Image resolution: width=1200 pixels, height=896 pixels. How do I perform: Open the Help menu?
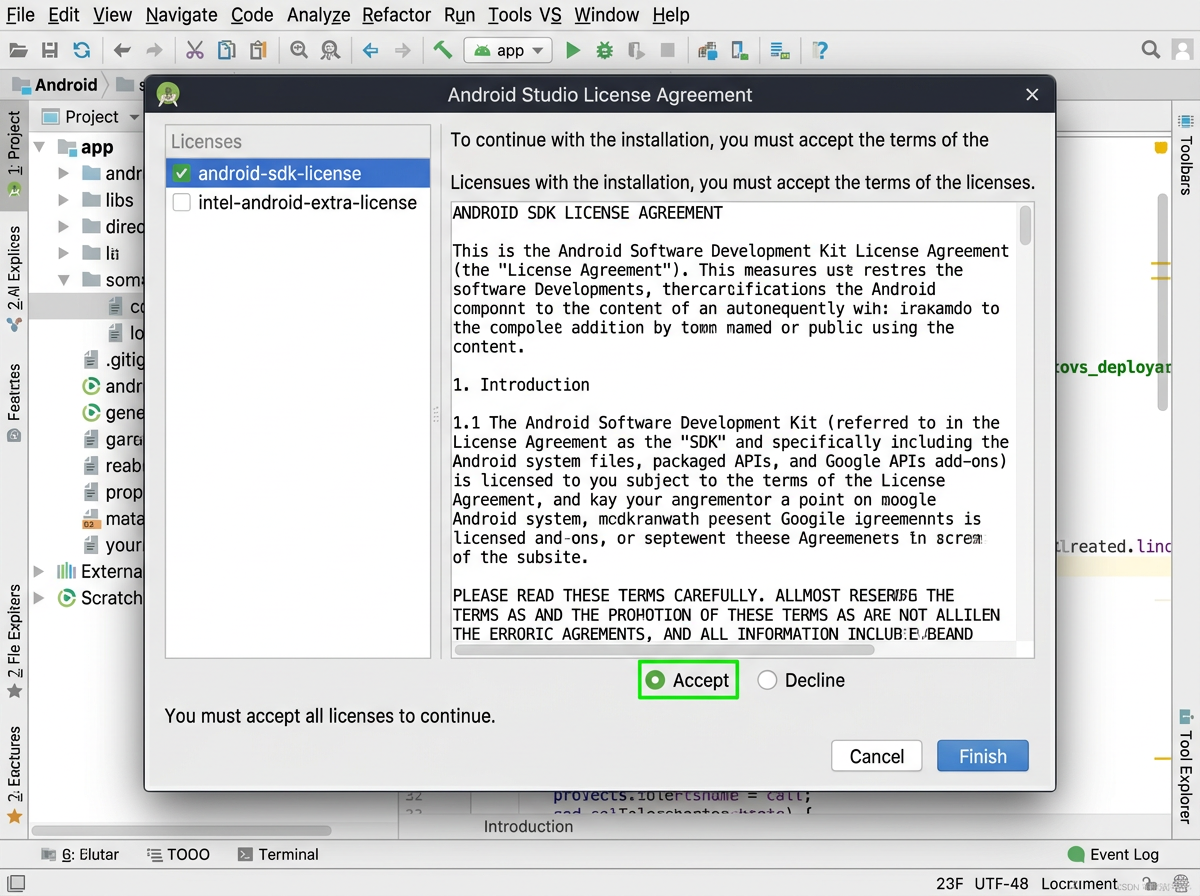point(671,15)
